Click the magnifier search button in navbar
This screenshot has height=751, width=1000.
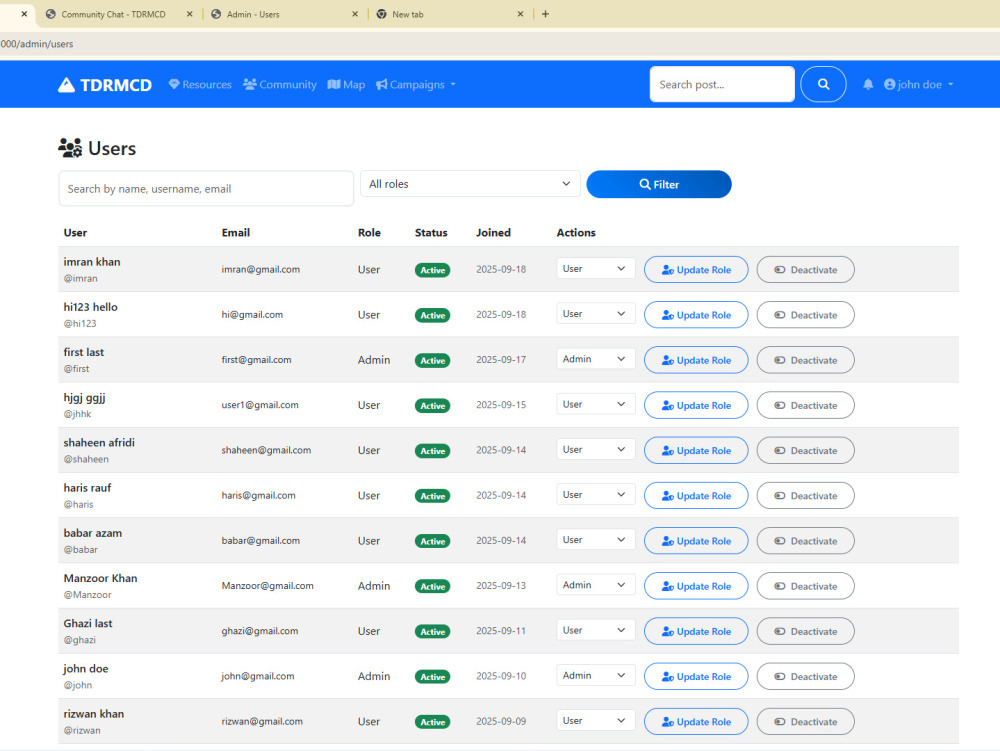tap(823, 84)
